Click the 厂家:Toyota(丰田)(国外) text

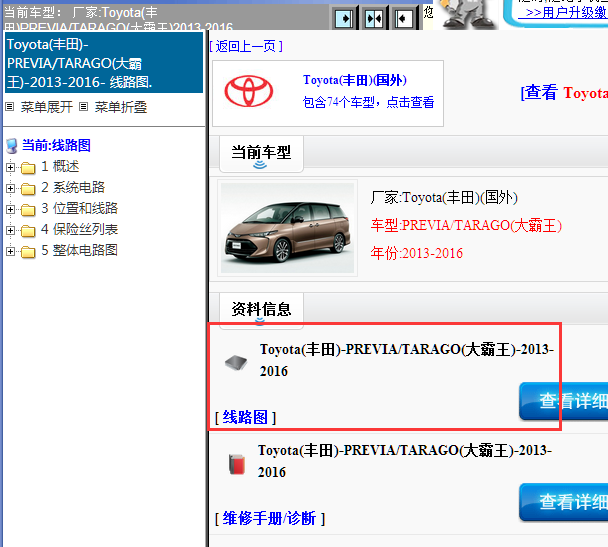pyautogui.click(x=444, y=198)
